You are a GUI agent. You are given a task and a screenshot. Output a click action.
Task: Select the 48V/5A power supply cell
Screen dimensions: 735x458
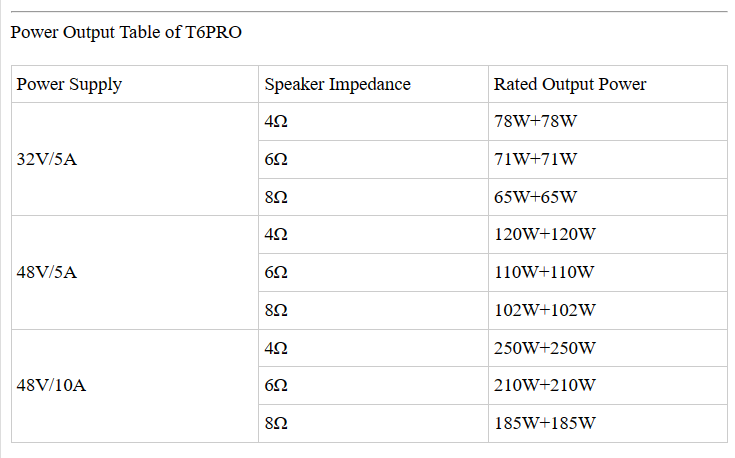tap(47, 272)
